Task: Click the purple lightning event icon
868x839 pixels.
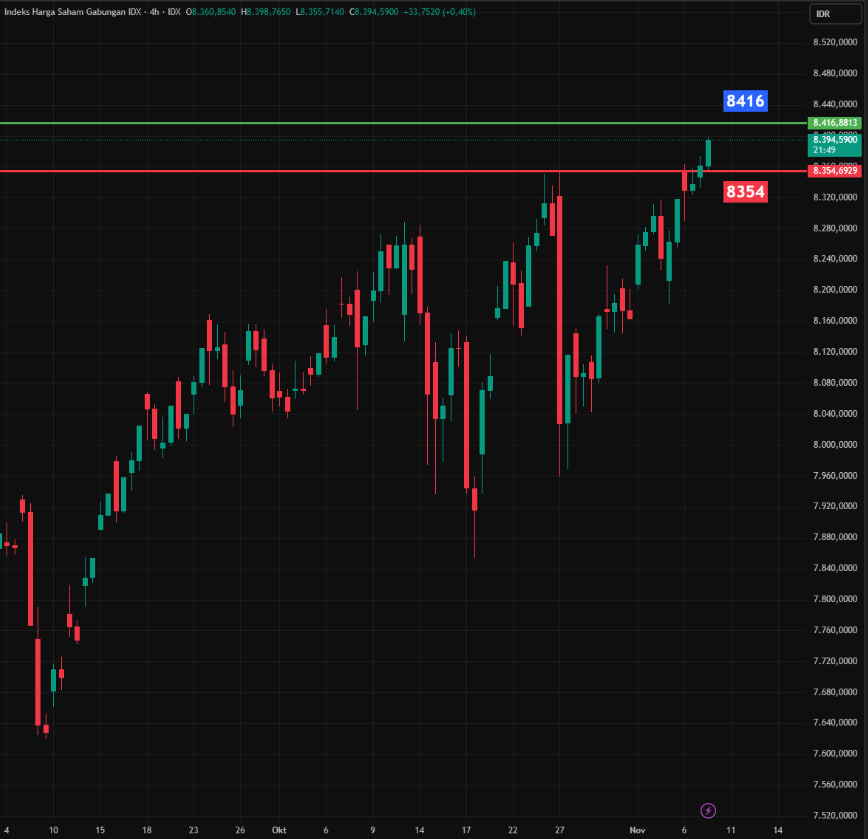Action: pos(708,810)
